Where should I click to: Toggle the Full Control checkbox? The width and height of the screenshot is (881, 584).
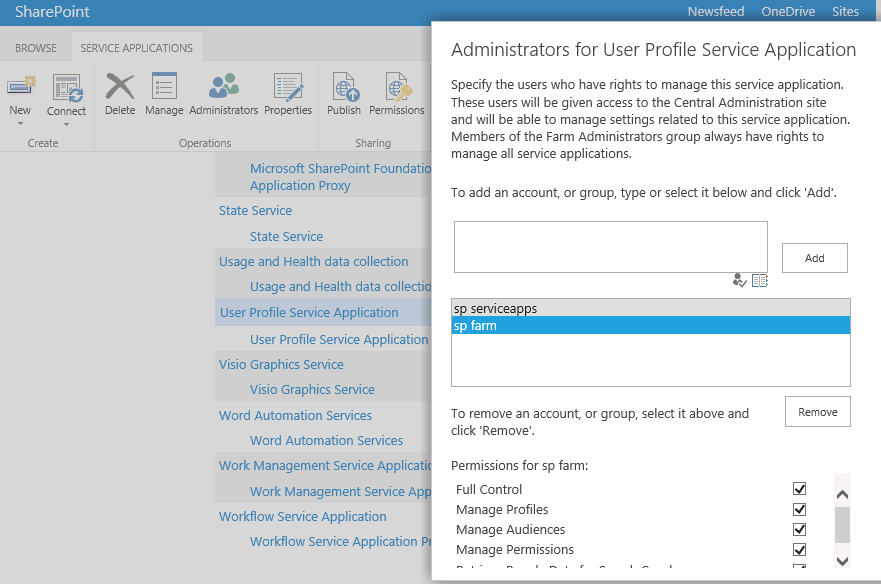pos(800,488)
